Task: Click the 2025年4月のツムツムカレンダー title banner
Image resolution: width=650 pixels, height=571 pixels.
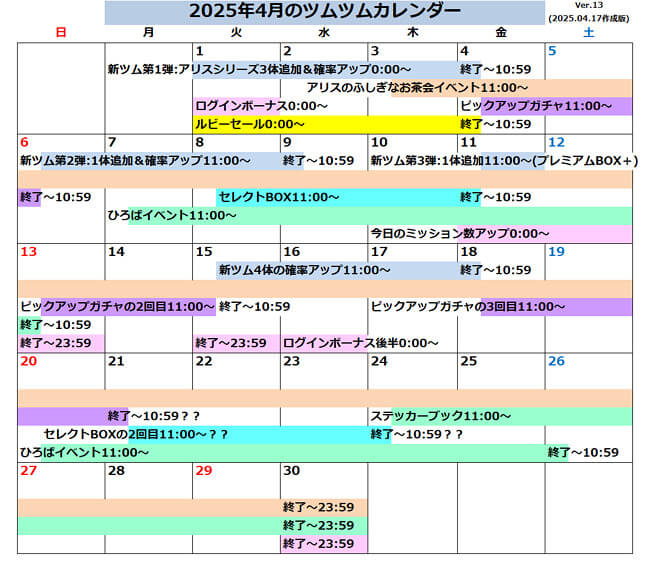Action: (x=325, y=12)
